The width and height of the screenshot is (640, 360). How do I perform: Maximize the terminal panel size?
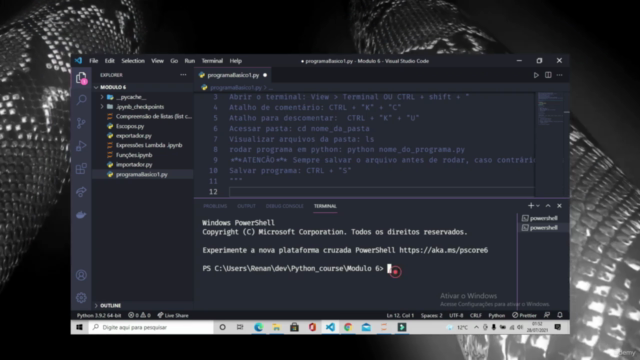(548, 206)
